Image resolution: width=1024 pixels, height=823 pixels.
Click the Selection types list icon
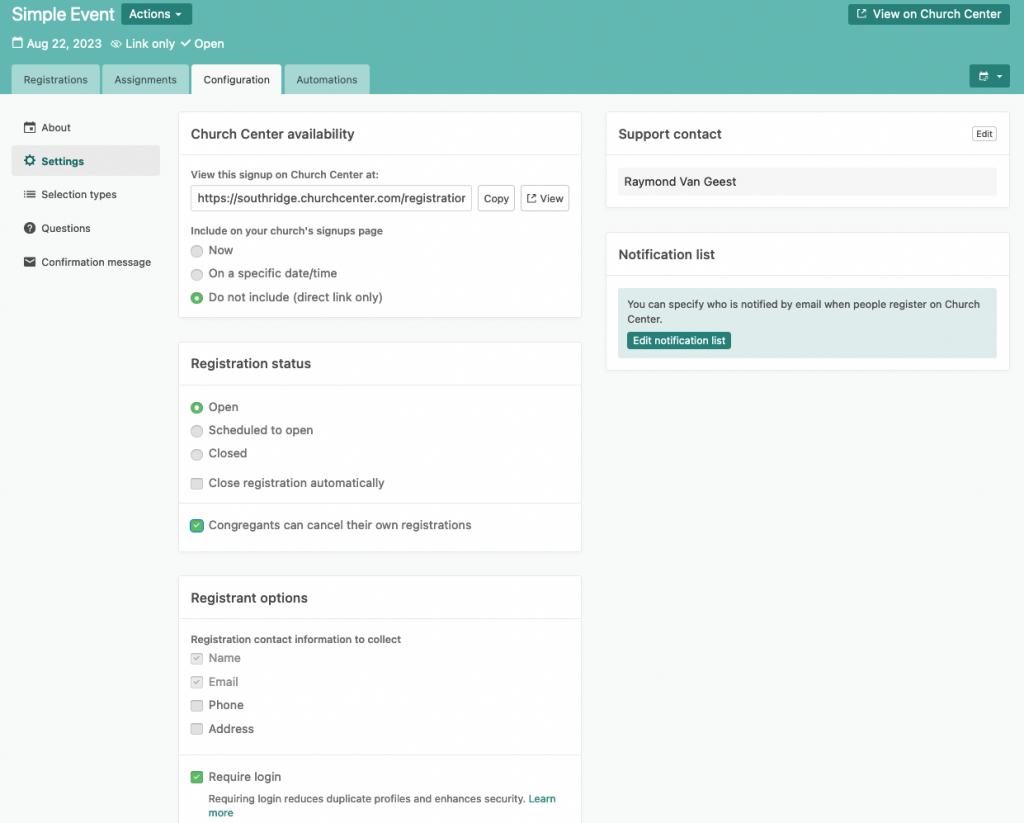[30, 195]
